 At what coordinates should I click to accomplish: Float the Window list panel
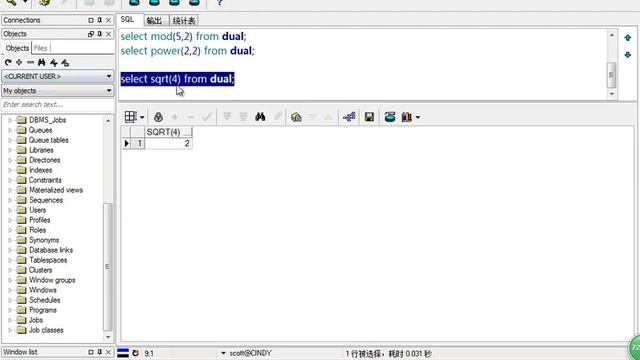click(91, 352)
